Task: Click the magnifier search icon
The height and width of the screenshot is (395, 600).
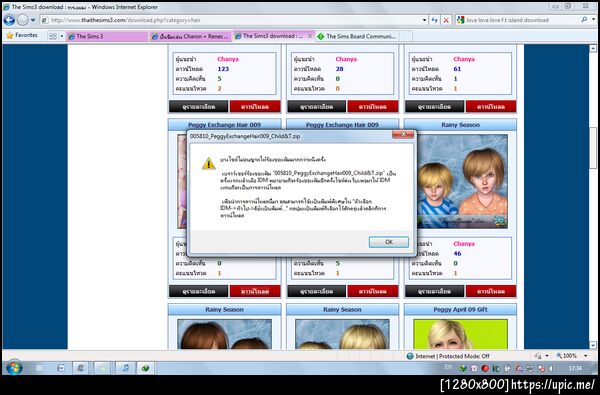Action: click(584, 20)
